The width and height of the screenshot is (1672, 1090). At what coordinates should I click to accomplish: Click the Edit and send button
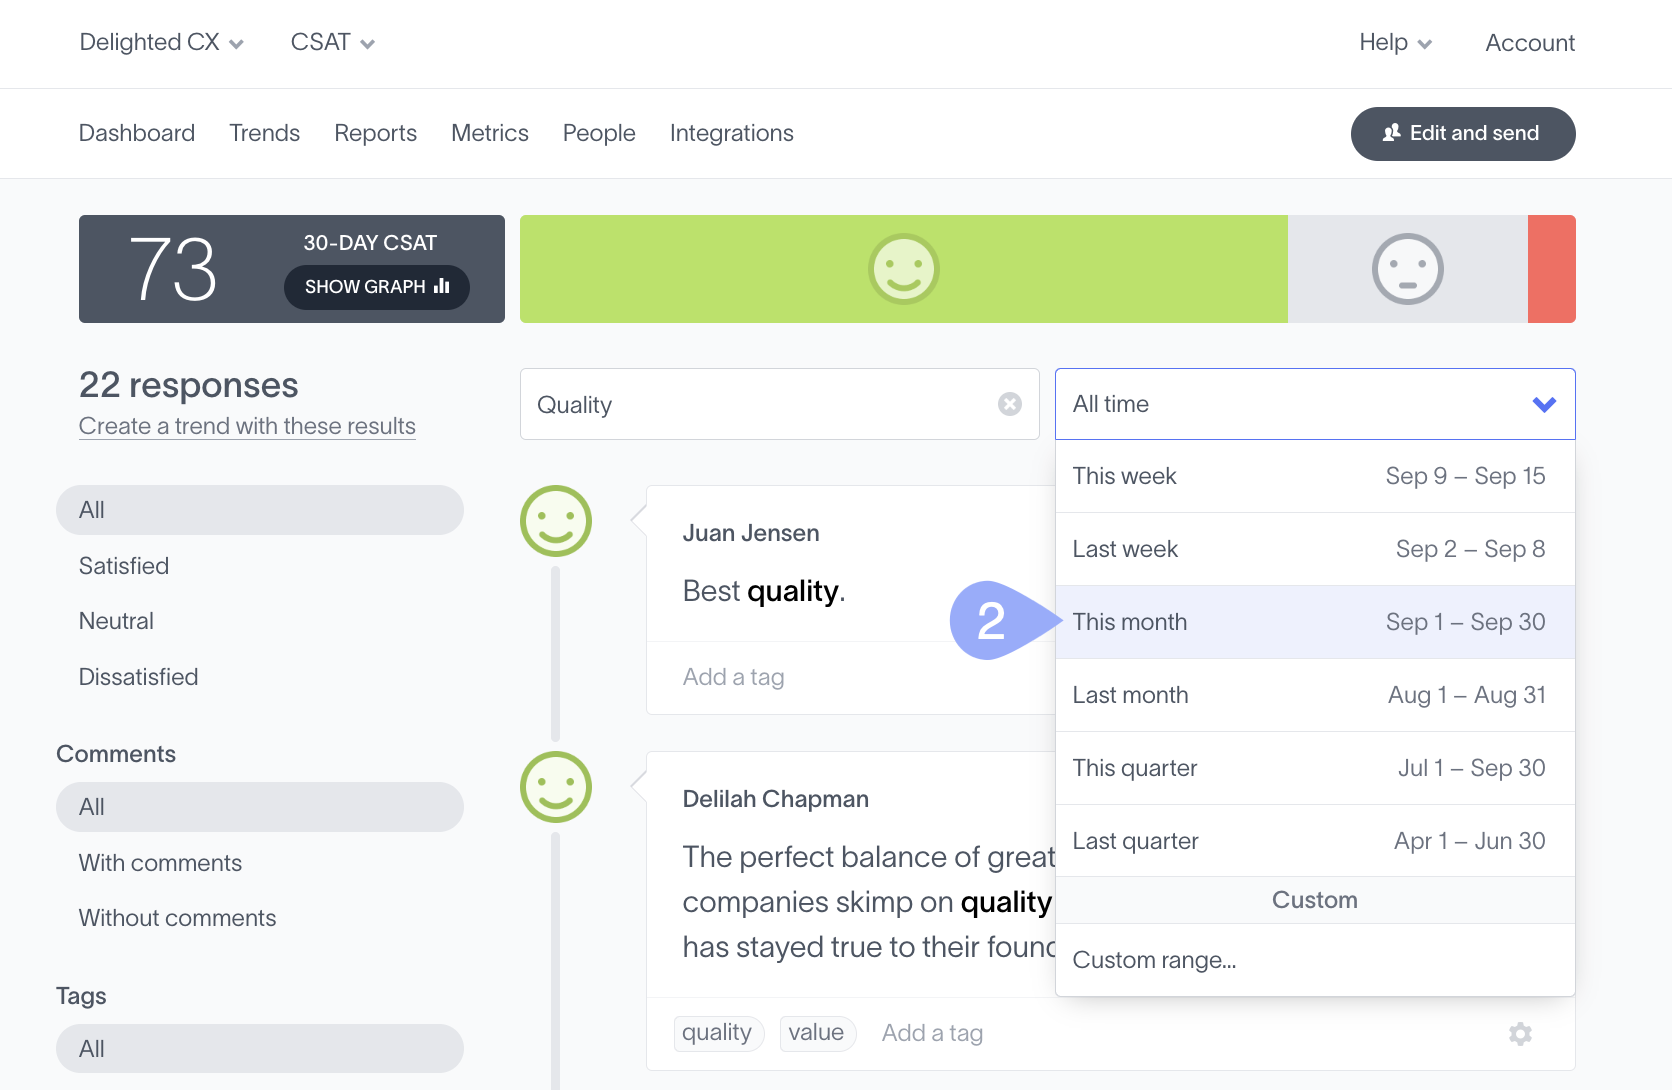coord(1462,134)
